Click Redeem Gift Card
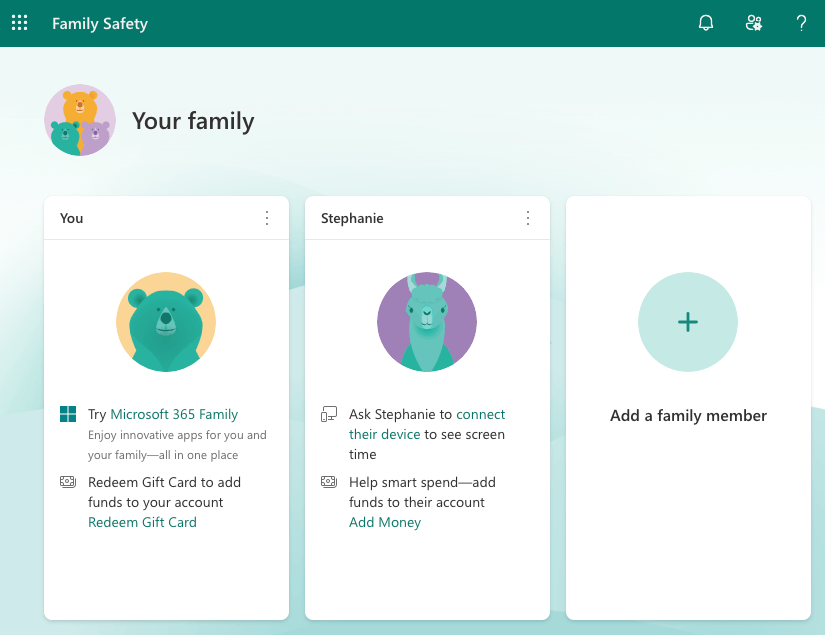This screenshot has height=635, width=825. (x=142, y=522)
